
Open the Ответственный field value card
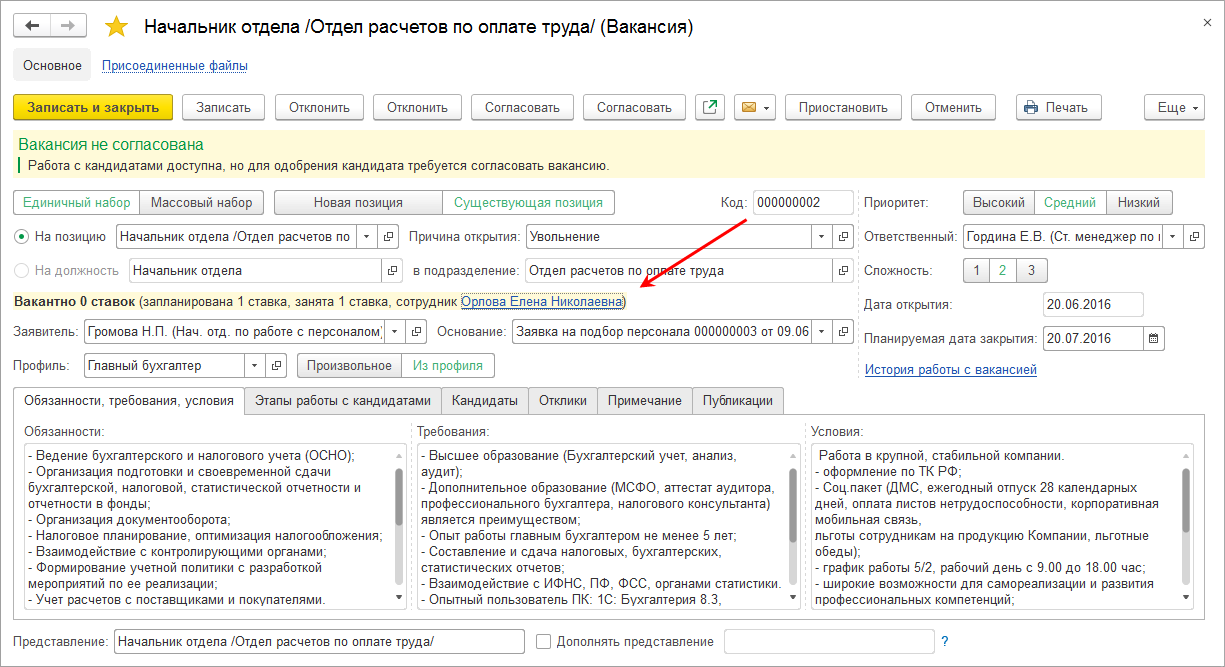click(x=1194, y=237)
